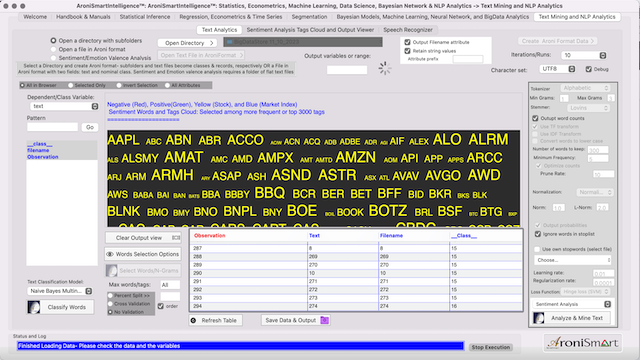Click the icon on Clear Output view button
Screen dimensions: 640x360
[176, 238]
